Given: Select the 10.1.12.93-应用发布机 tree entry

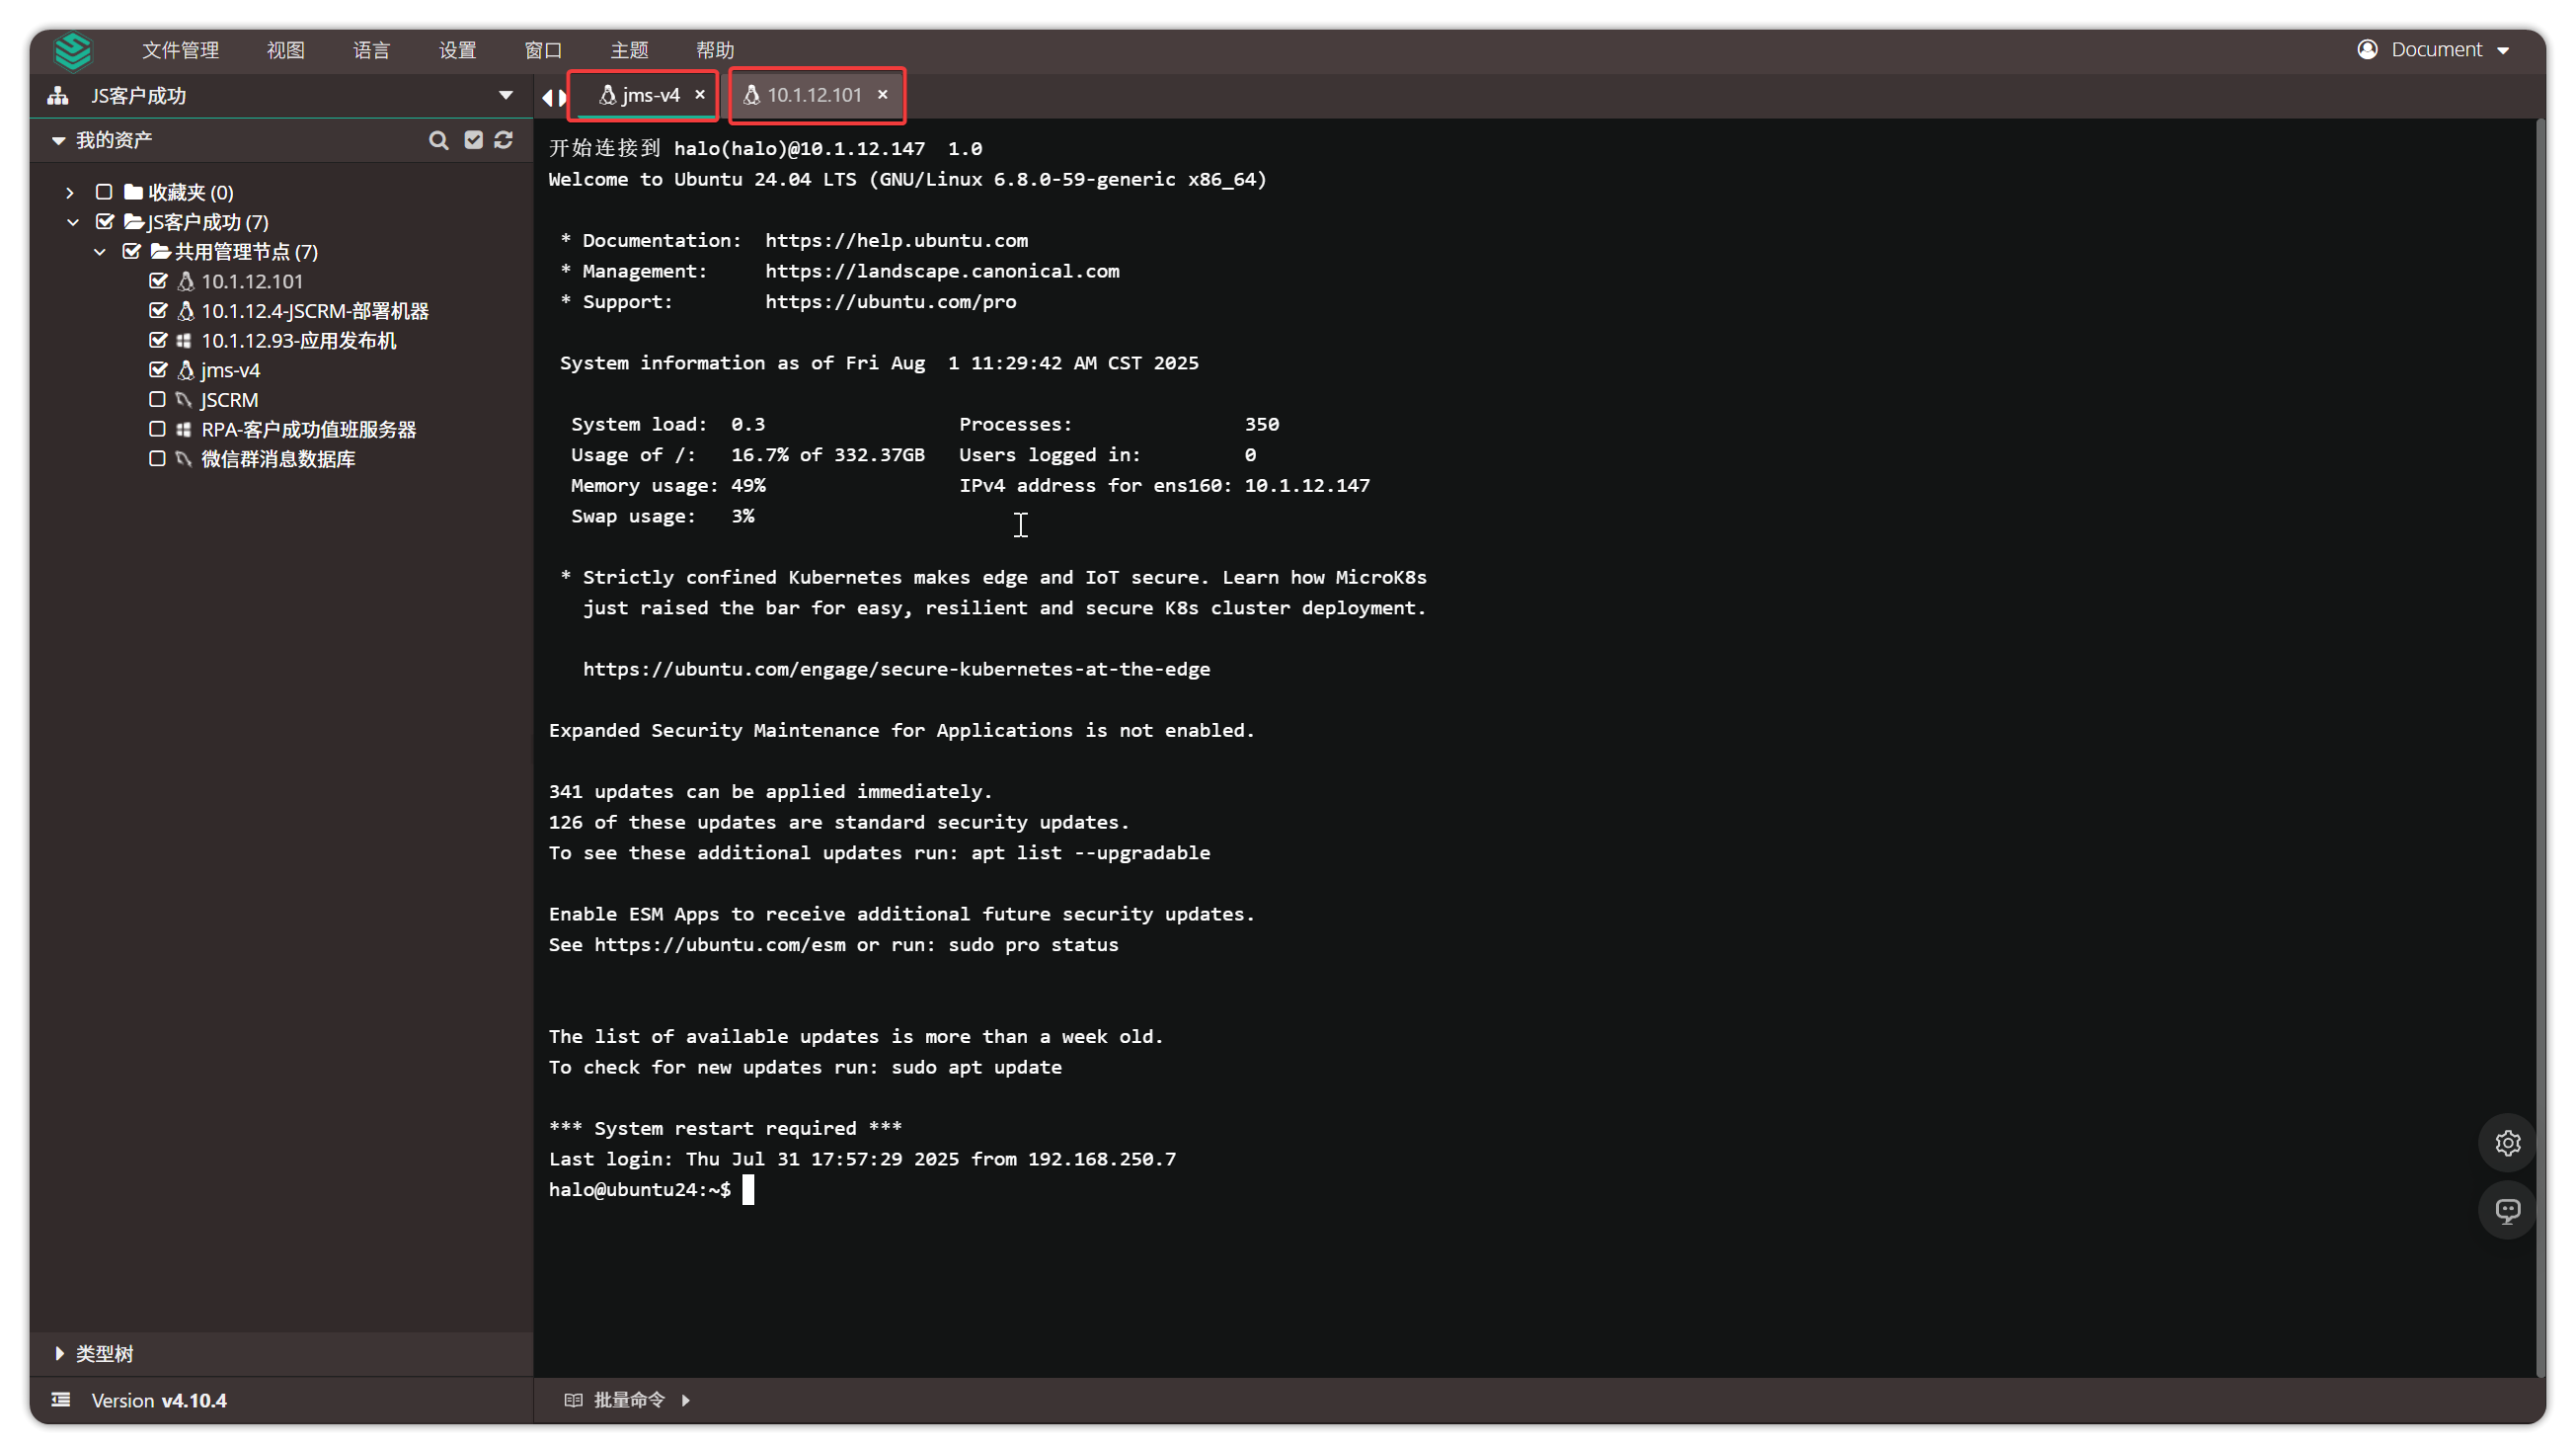Looking at the screenshot, I should 298,341.
